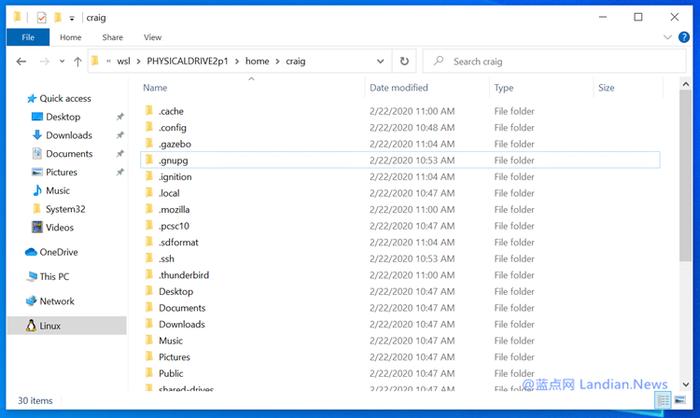The image size is (700, 418).
Task: Open Documents under Quick access
Action: [x=62, y=154]
